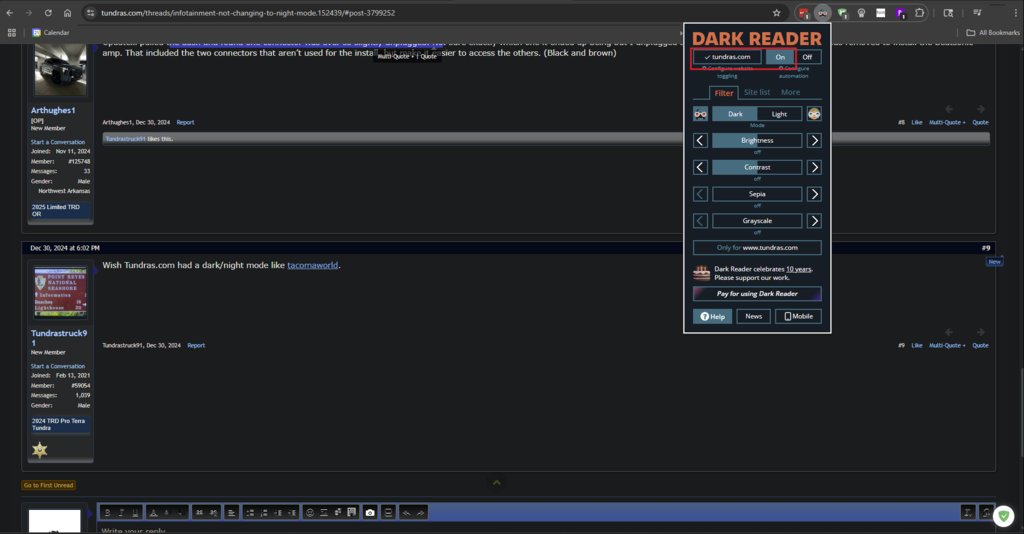Jump to top using the up chevron

496,482
